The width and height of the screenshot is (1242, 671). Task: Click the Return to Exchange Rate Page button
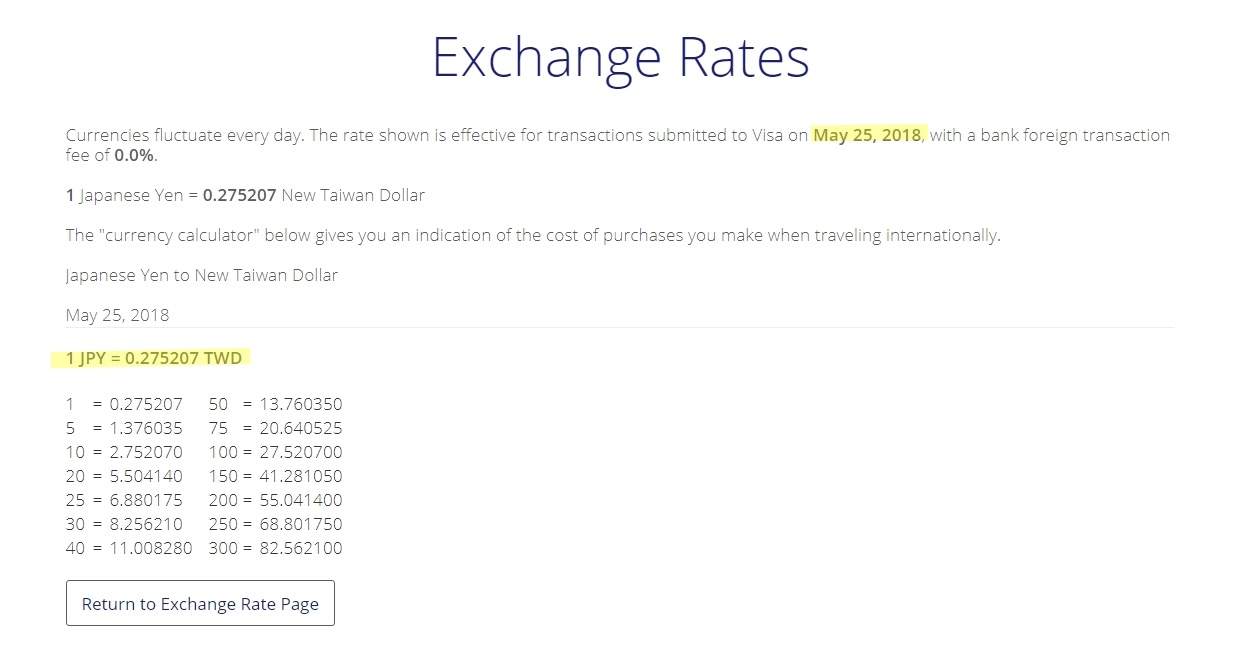(200, 603)
